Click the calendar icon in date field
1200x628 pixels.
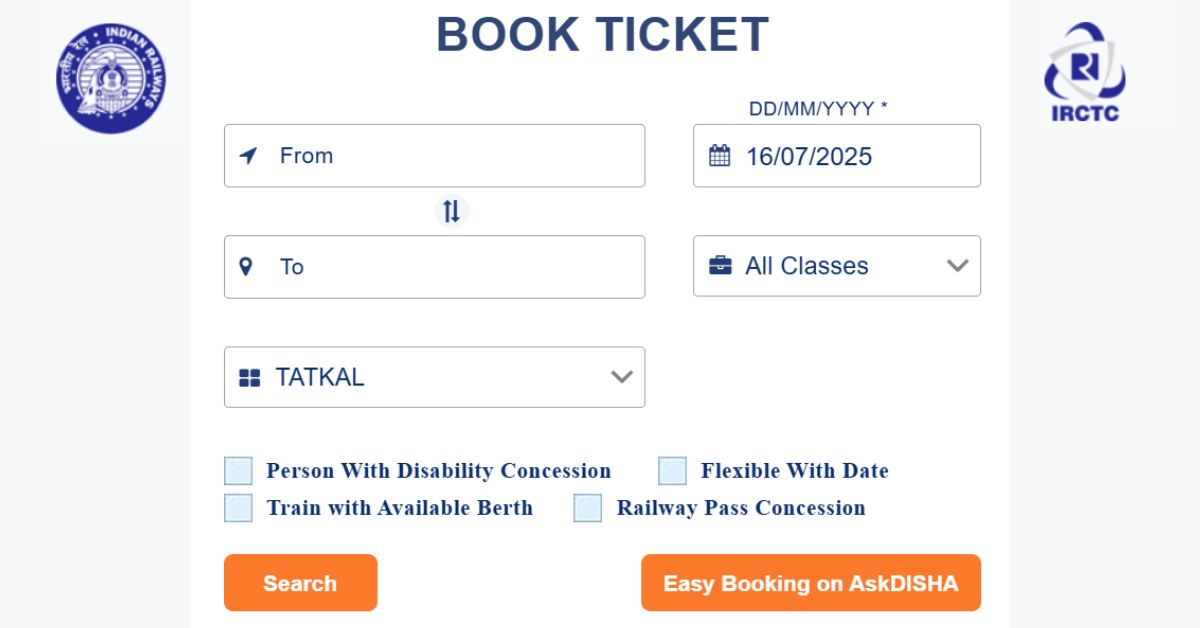(x=719, y=156)
